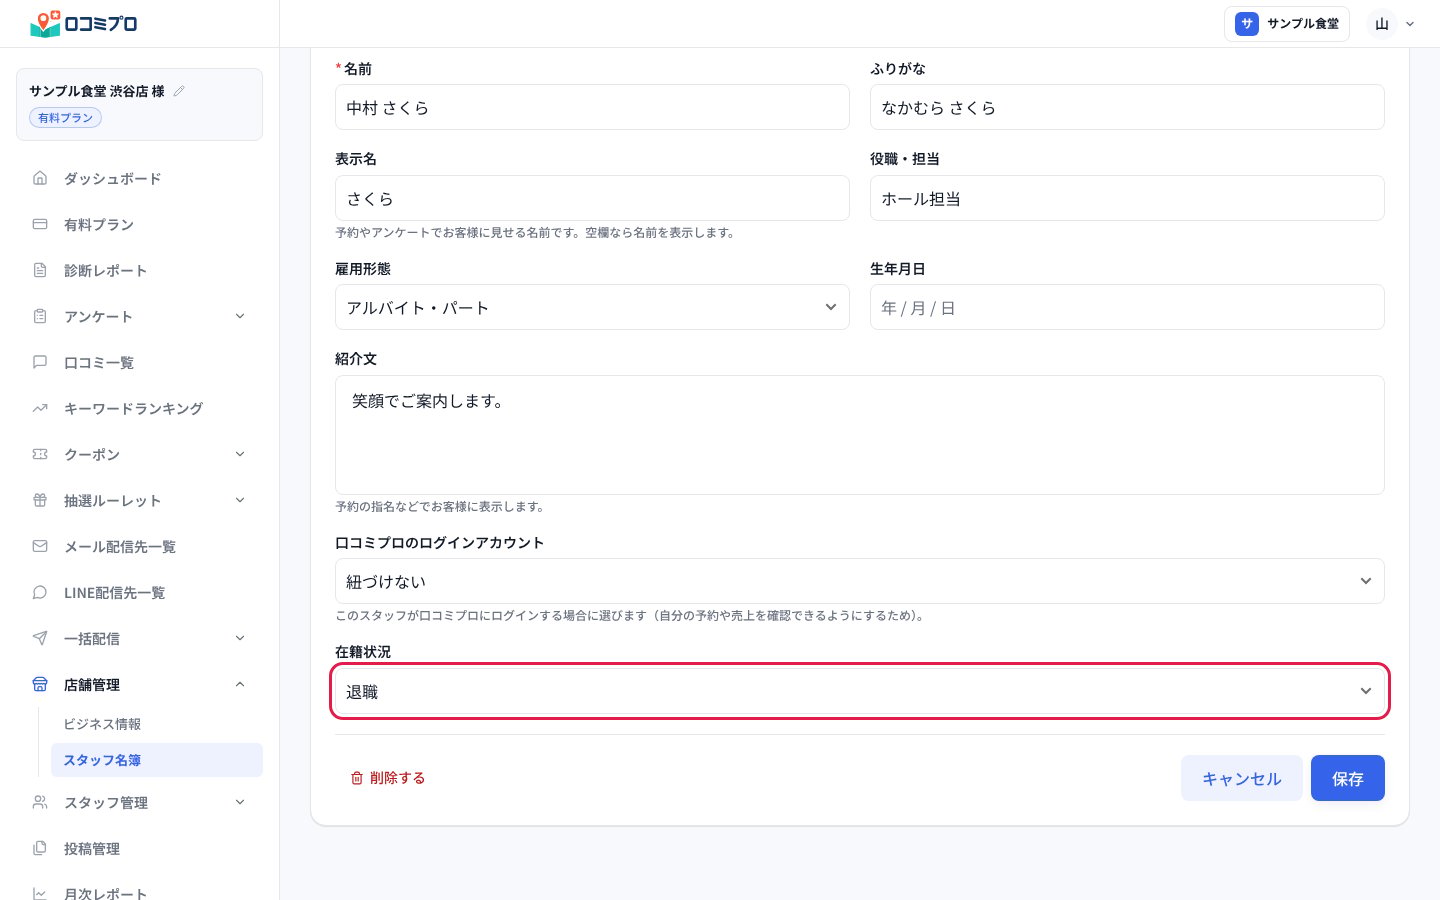Click the 有料プラン card icon
Viewport: 1440px width, 900px height.
coord(40,224)
